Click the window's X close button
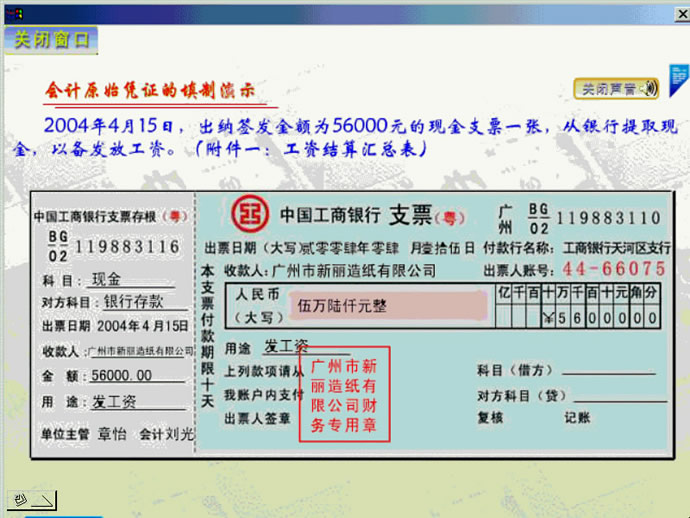 point(682,14)
